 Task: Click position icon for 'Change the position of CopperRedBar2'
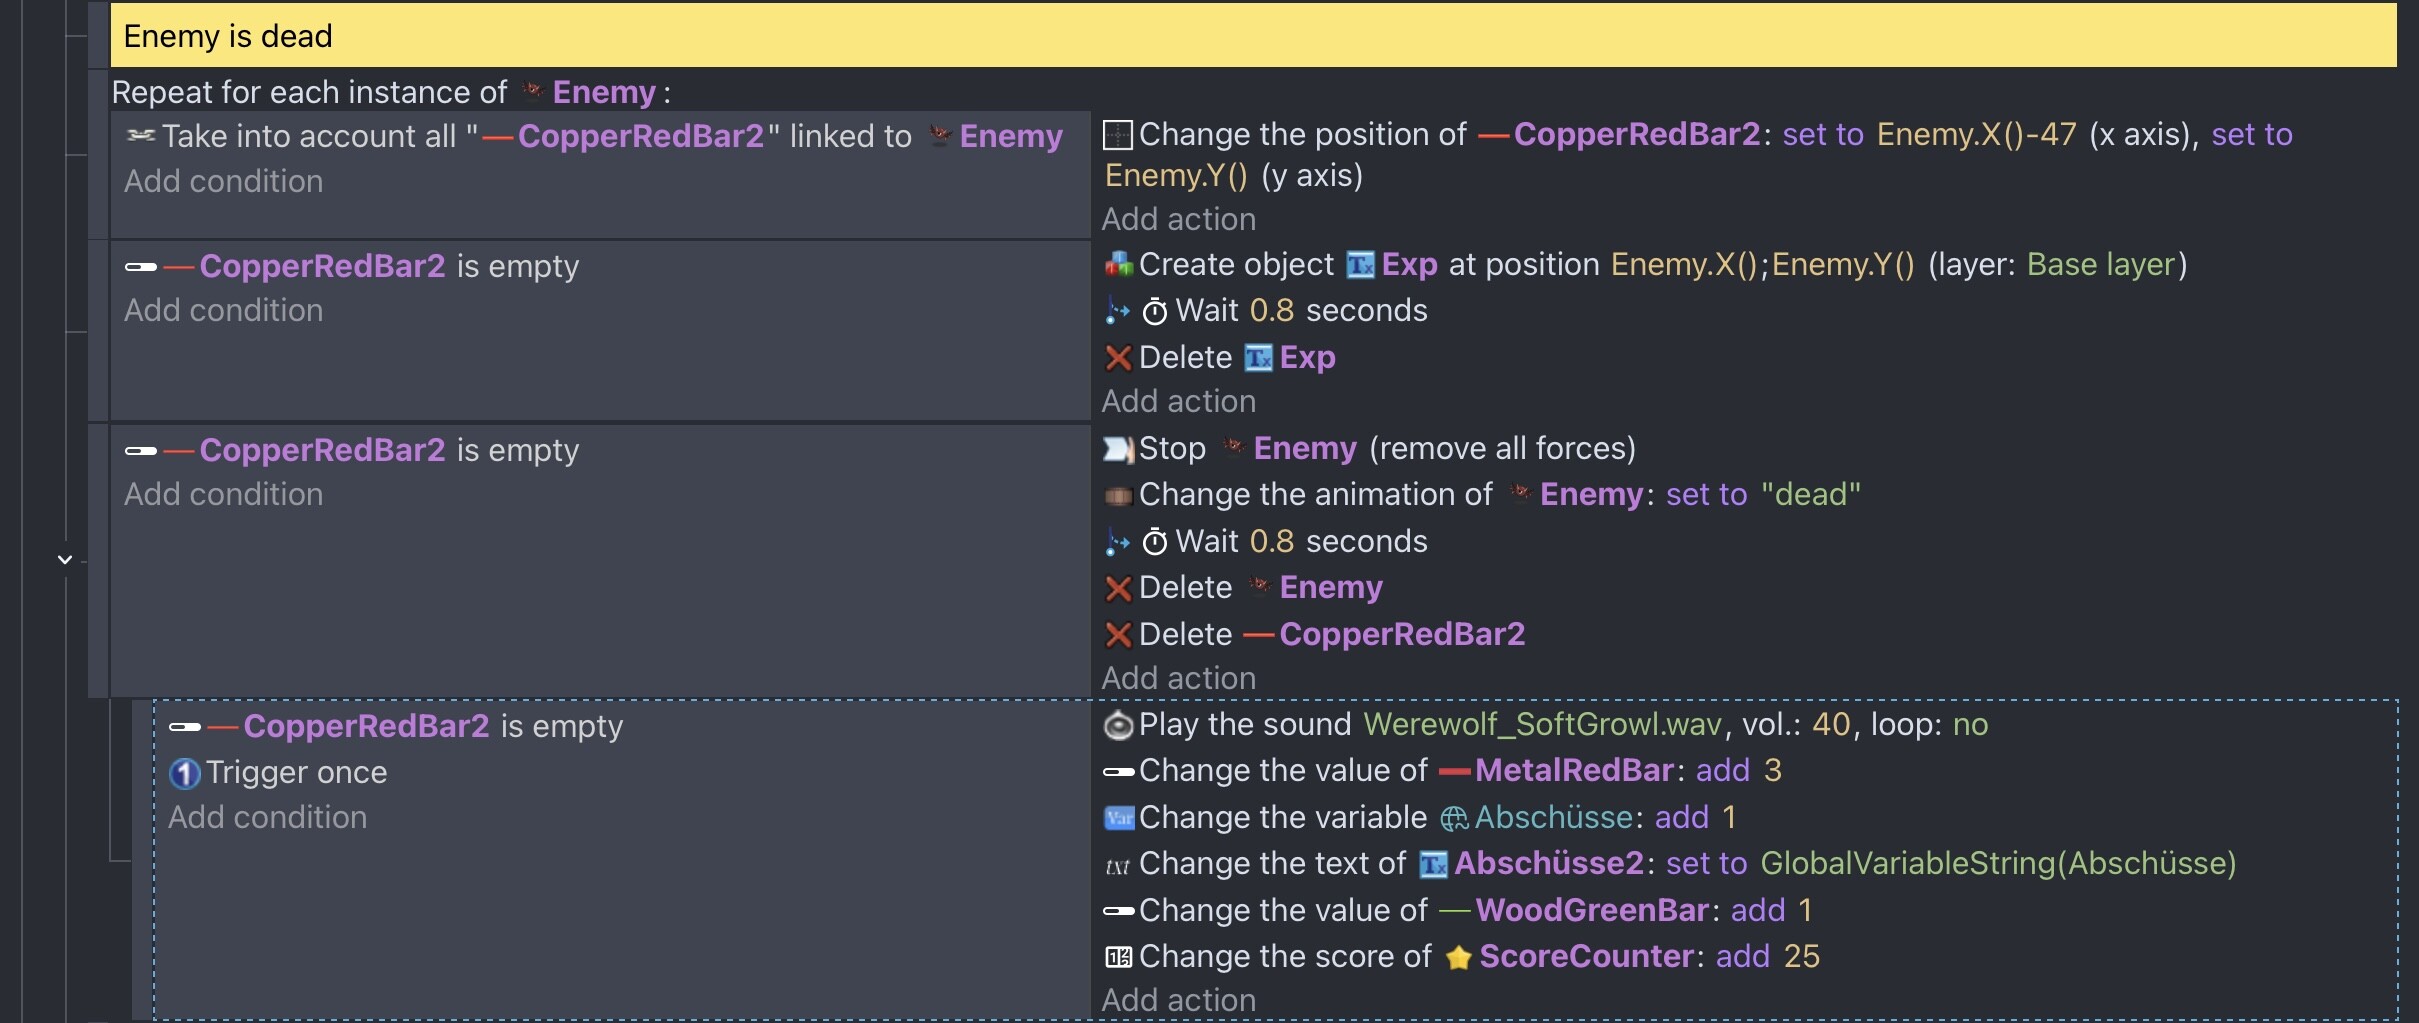(x=1117, y=134)
